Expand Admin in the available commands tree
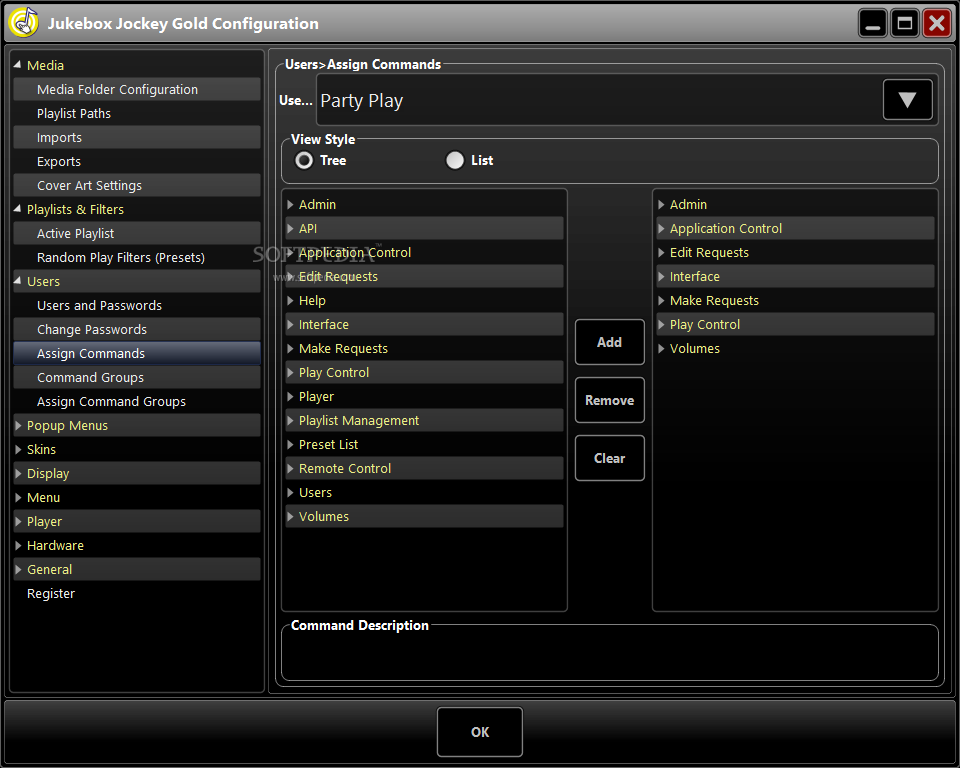960x768 pixels. click(x=290, y=205)
